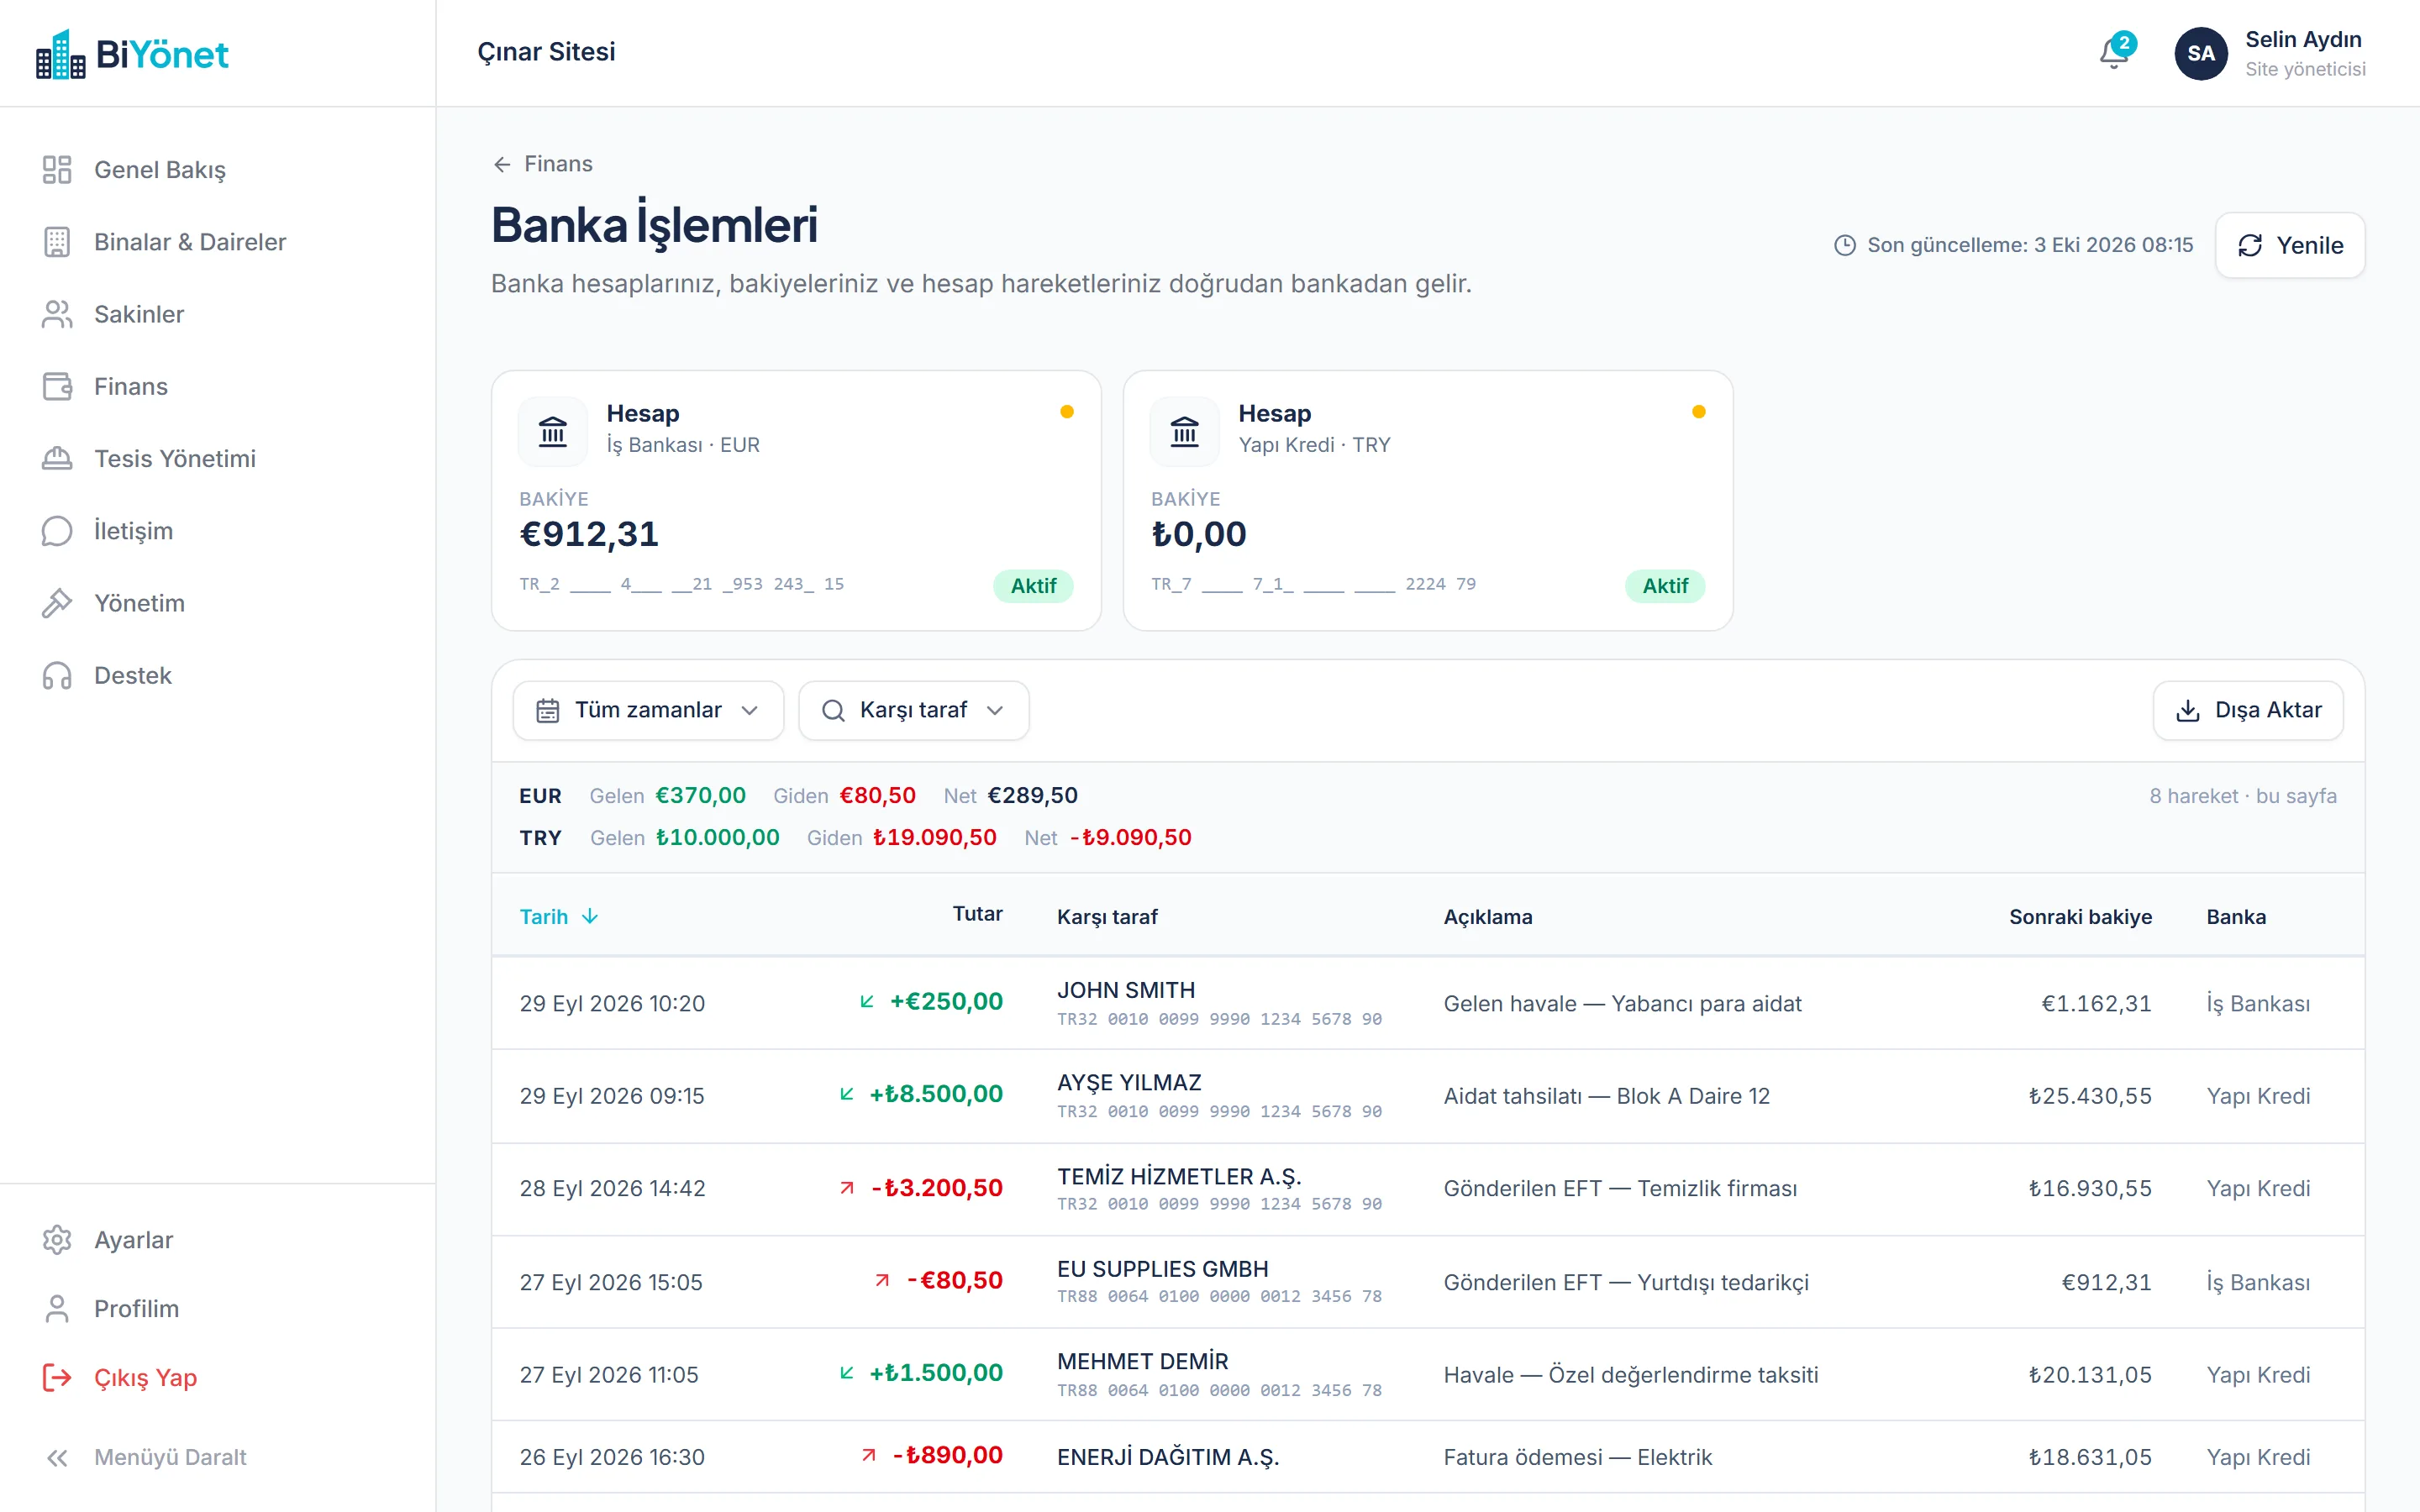
Task: Click the Çınar Sitesi site title
Action: click(x=546, y=52)
